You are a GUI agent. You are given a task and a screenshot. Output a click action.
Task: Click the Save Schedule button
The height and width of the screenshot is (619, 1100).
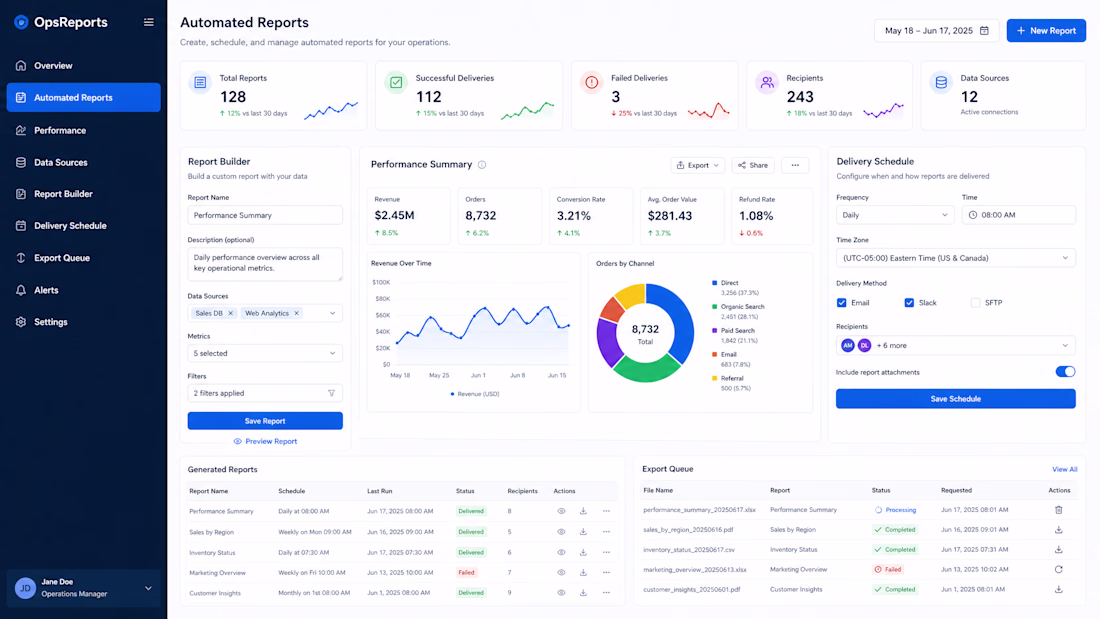955,399
